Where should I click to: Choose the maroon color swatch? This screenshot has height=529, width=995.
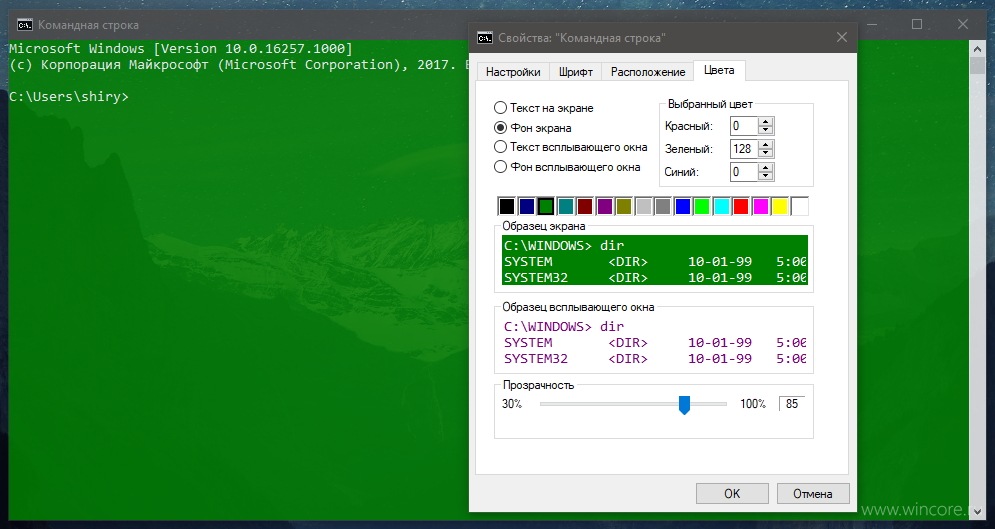[585, 206]
